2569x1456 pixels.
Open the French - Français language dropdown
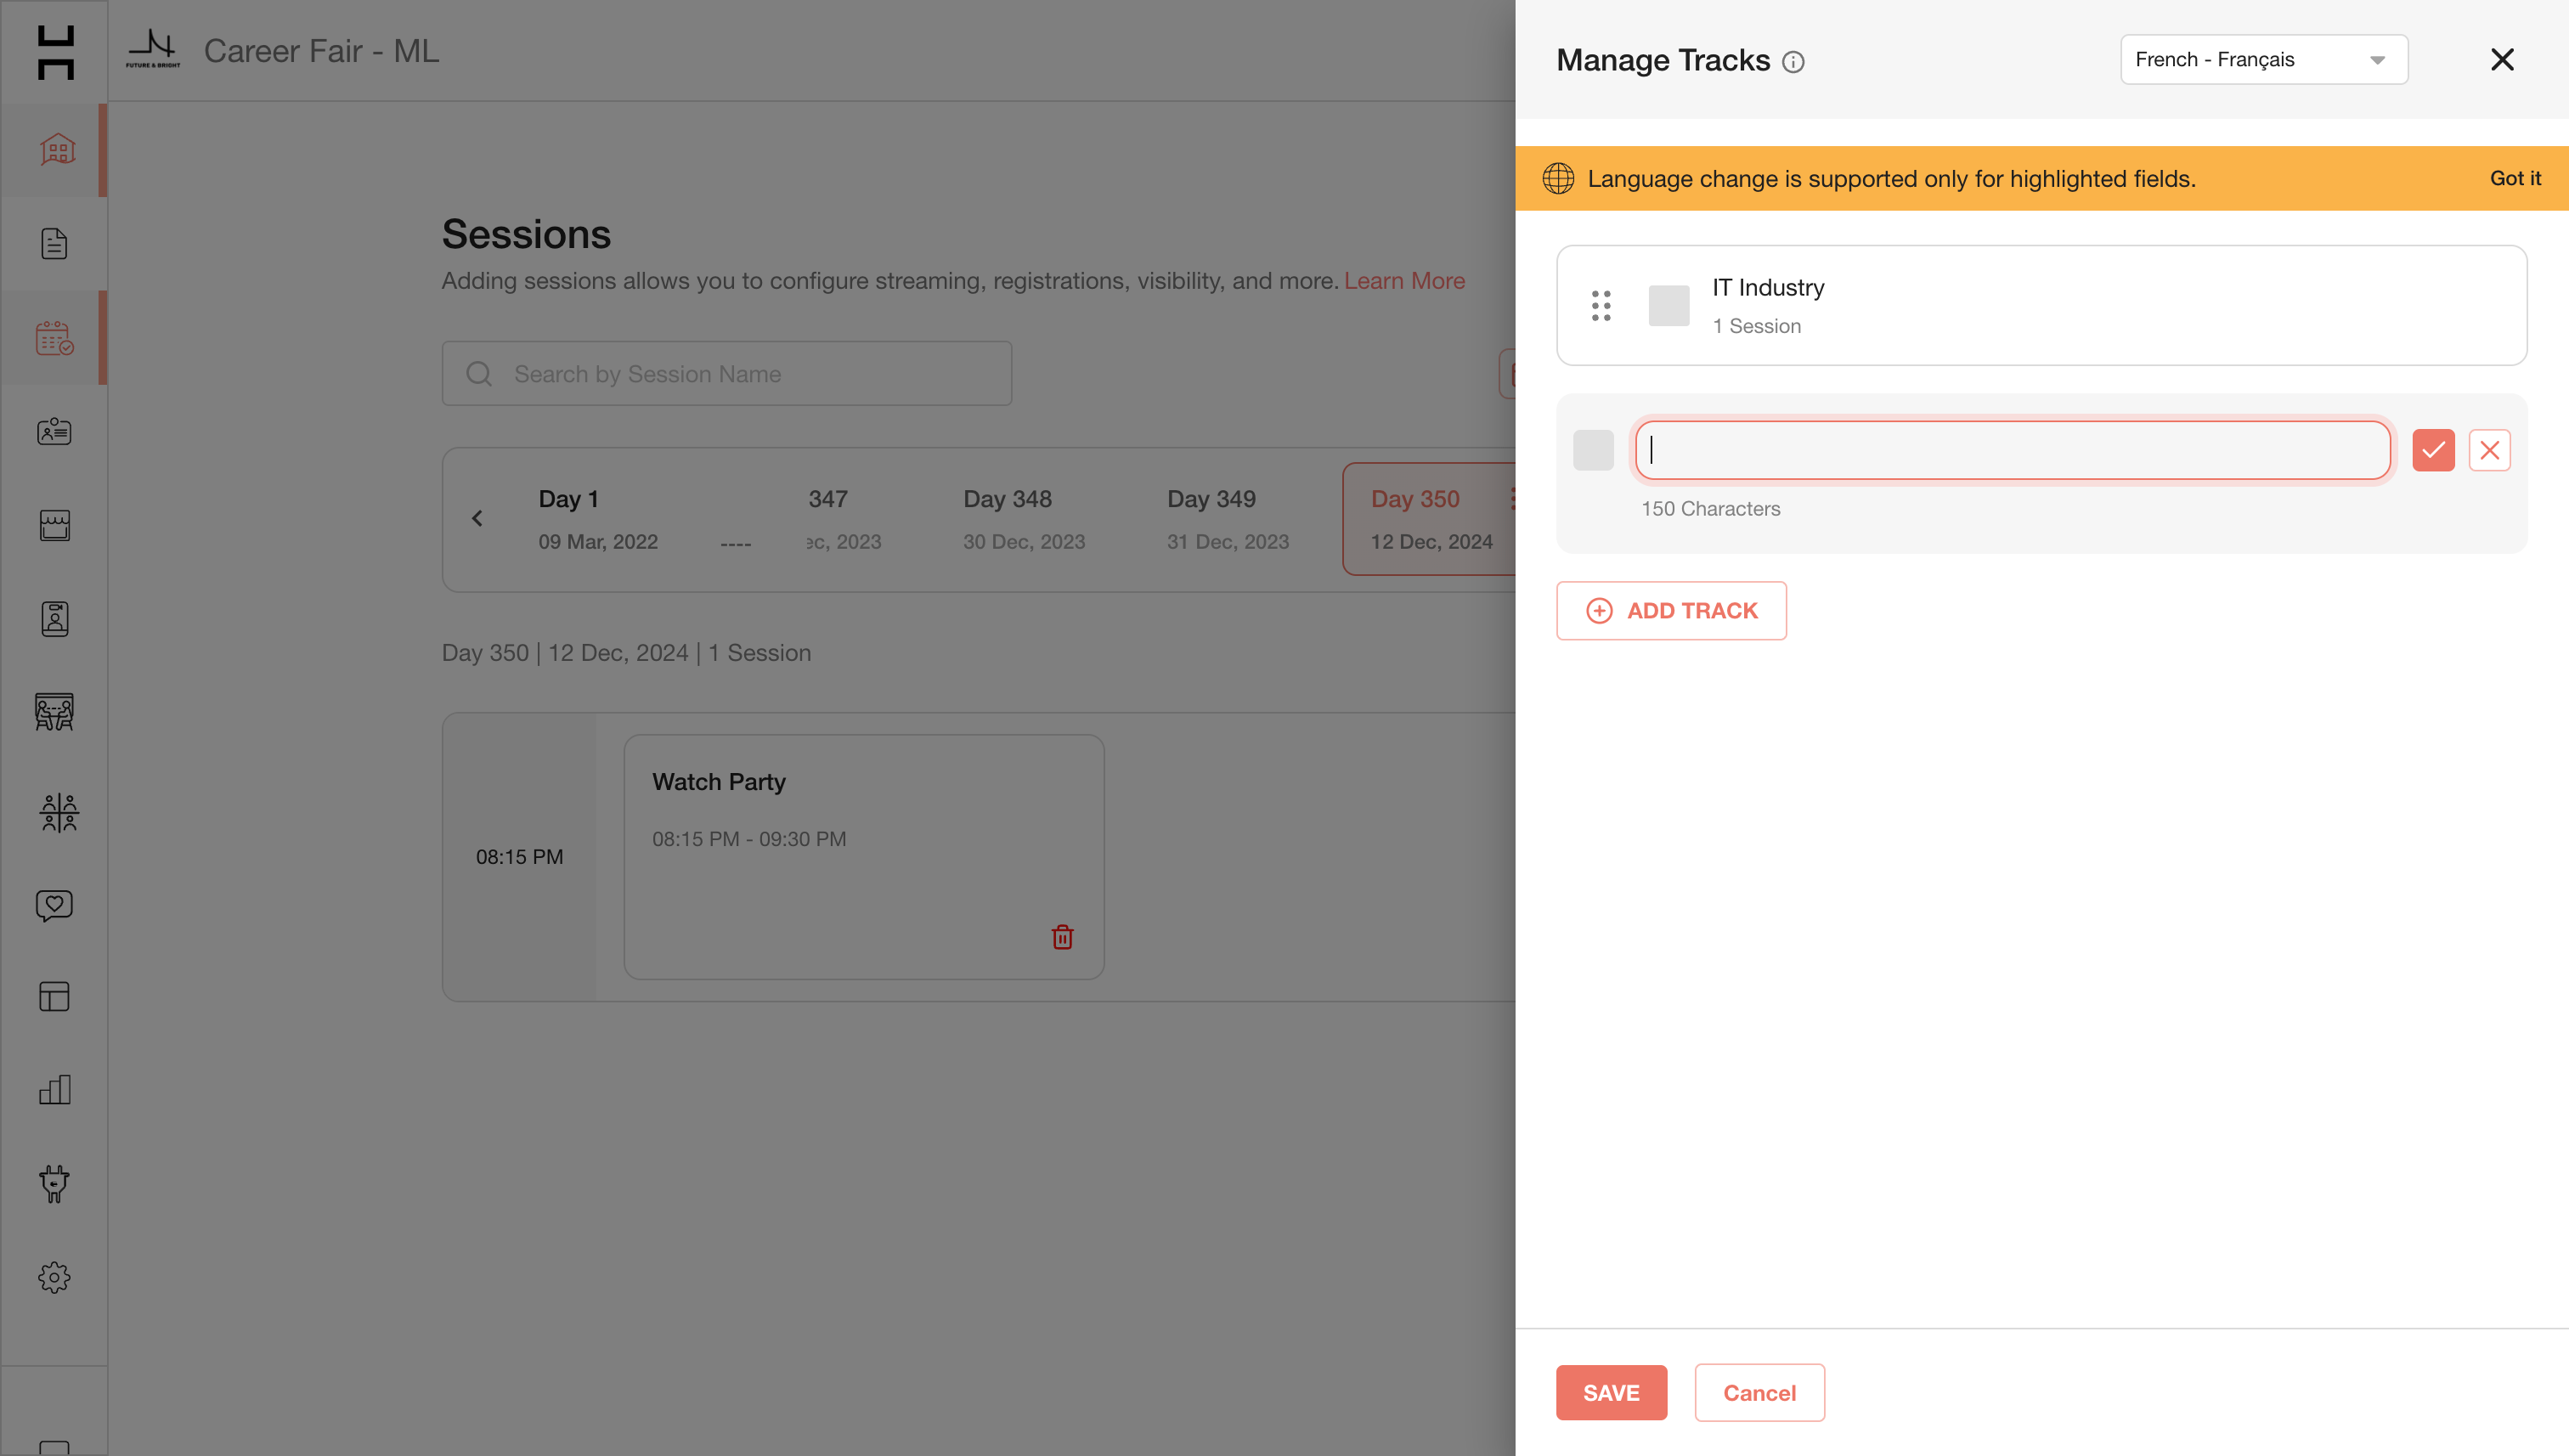click(2264, 60)
